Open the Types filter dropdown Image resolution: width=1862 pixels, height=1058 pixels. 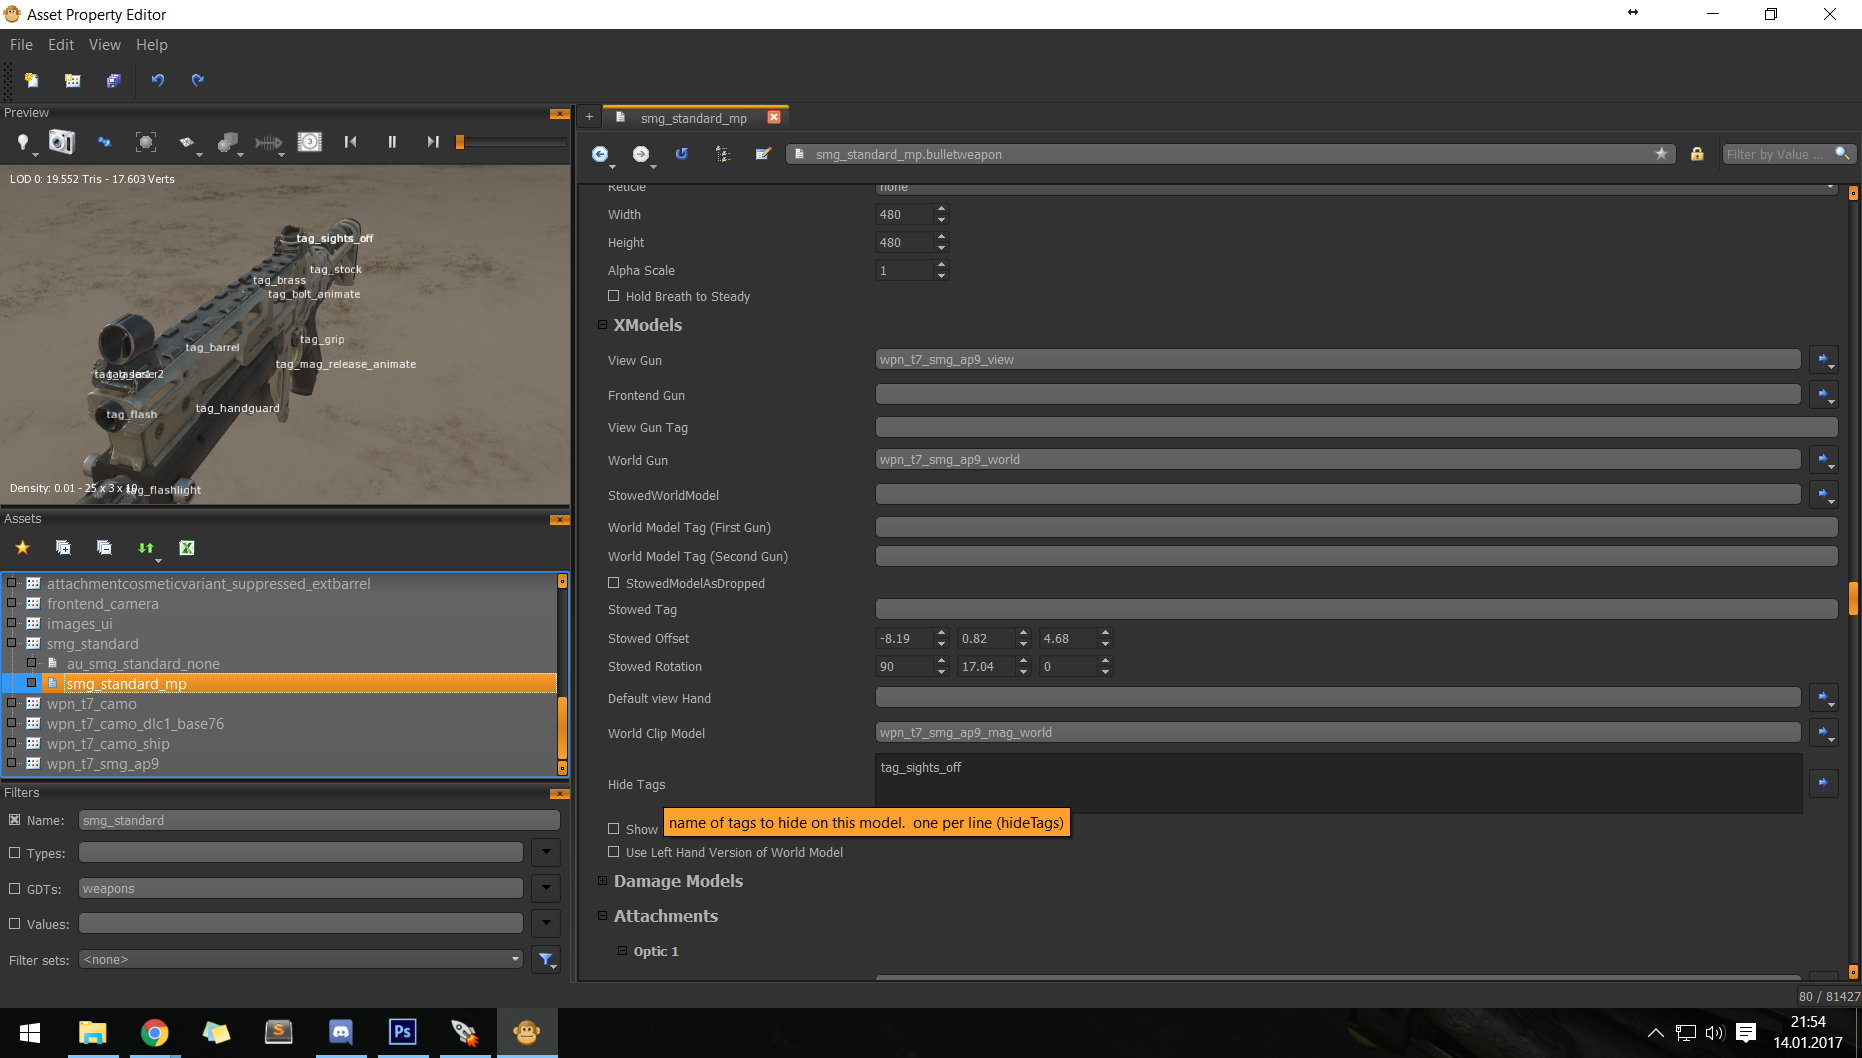click(546, 852)
